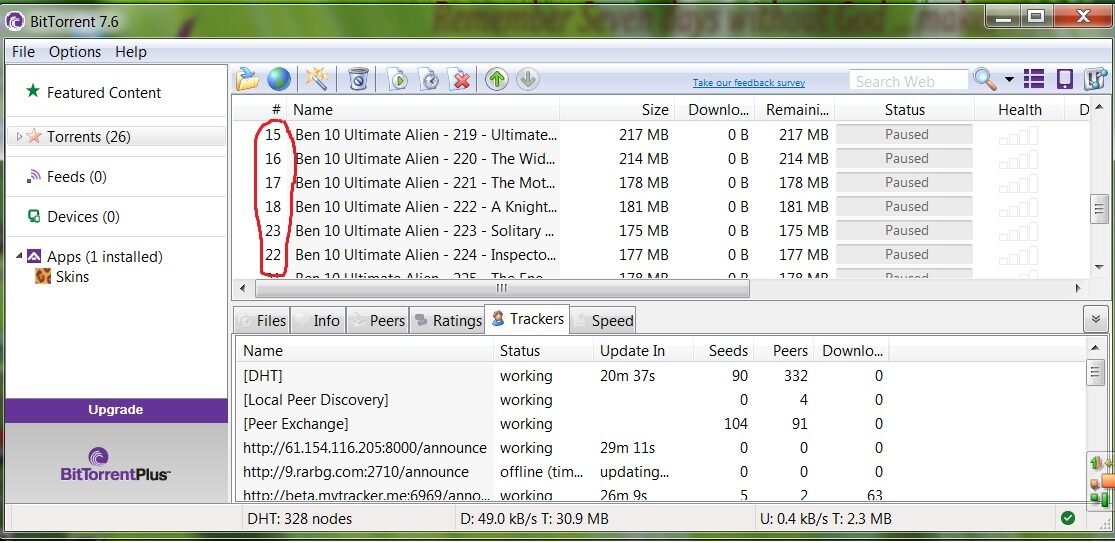Sort torrents by the Name column header
The height and width of the screenshot is (543, 1115).
pyautogui.click(x=422, y=109)
